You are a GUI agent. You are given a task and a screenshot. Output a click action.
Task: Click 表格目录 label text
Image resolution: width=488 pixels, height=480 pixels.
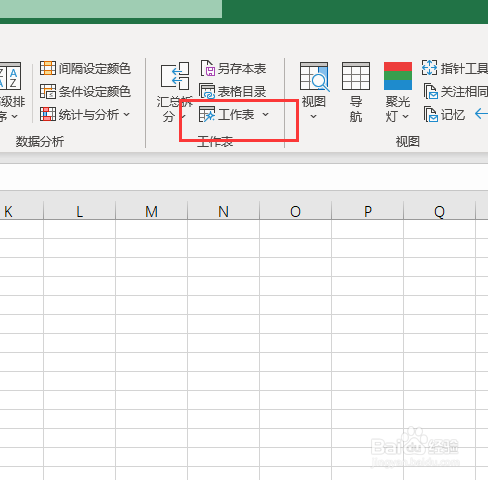(x=242, y=92)
